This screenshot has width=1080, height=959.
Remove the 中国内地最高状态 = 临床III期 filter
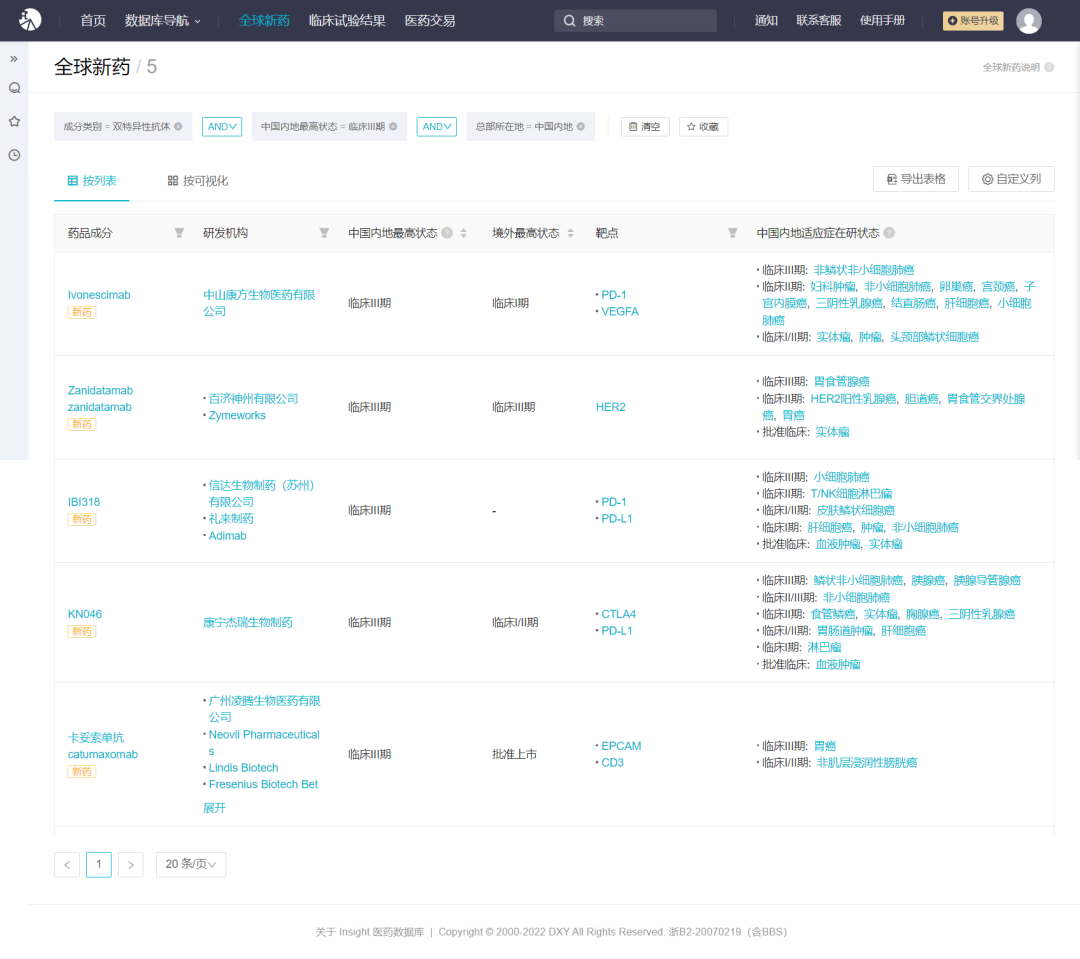393,127
